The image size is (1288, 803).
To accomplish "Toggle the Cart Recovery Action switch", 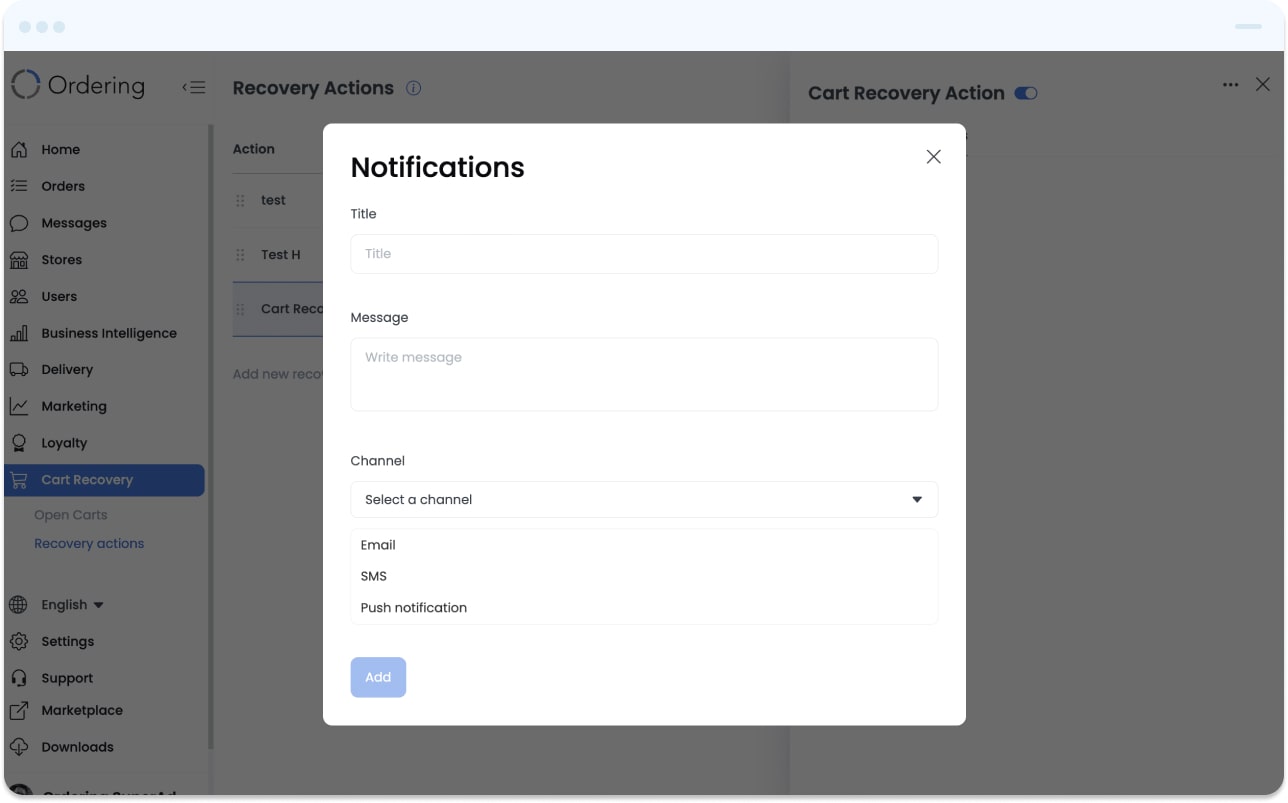I will tap(1026, 93).
